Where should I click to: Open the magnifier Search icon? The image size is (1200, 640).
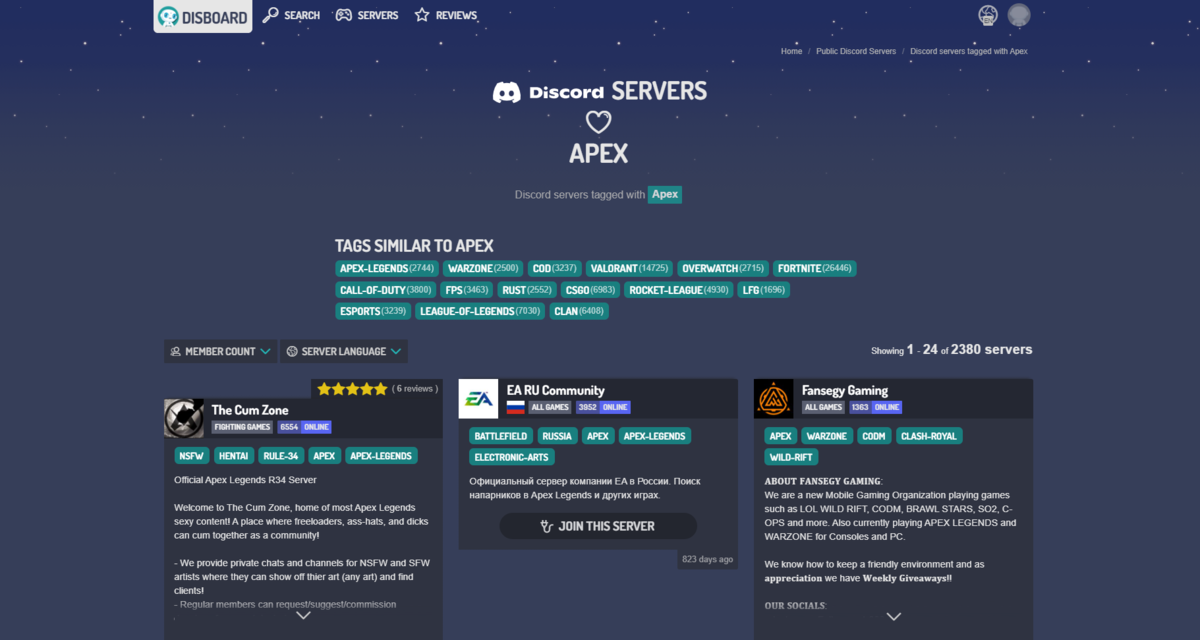270,15
